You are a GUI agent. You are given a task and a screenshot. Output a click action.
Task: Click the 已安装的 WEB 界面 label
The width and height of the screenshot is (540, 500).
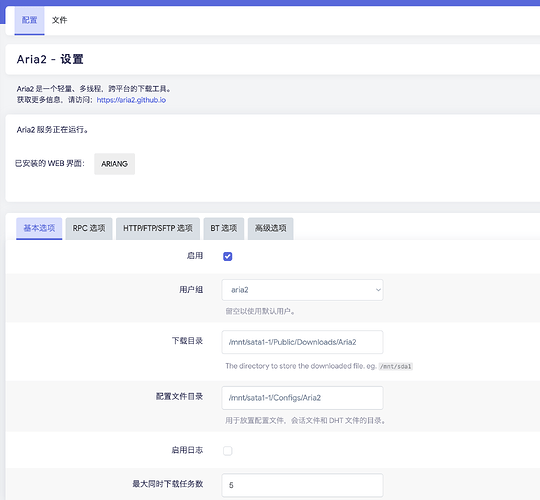point(50,164)
